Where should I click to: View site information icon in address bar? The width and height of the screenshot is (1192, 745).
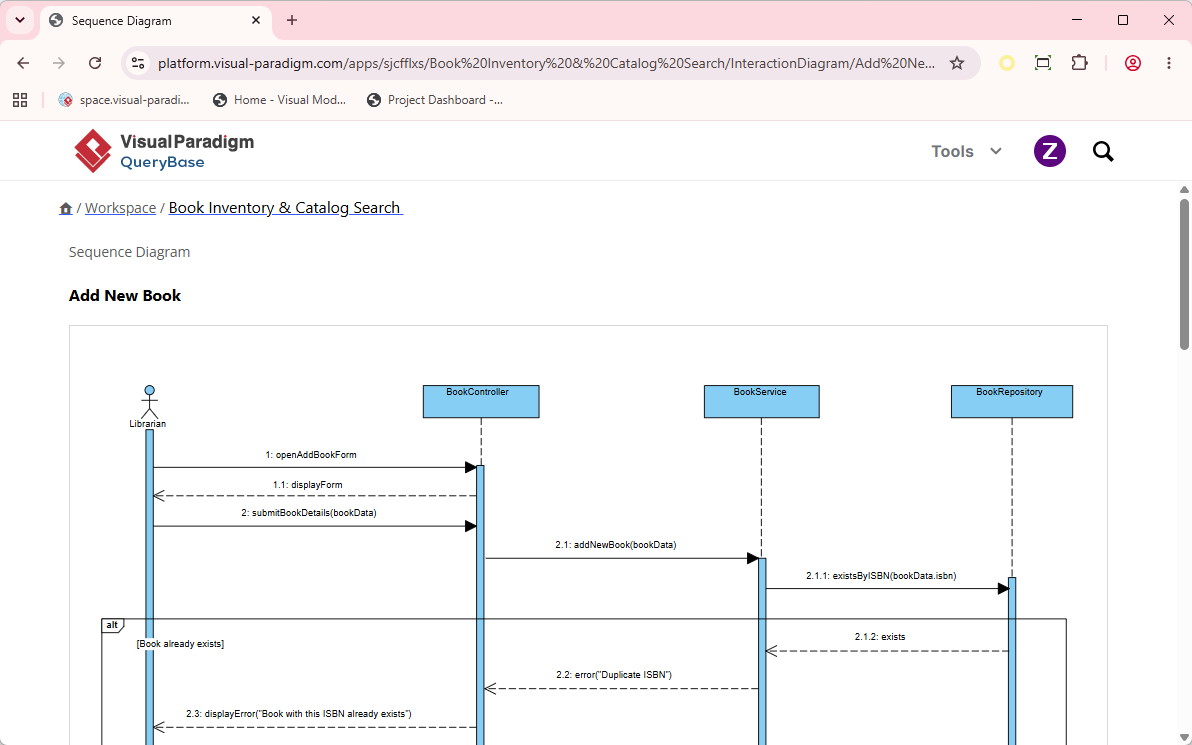coord(138,63)
